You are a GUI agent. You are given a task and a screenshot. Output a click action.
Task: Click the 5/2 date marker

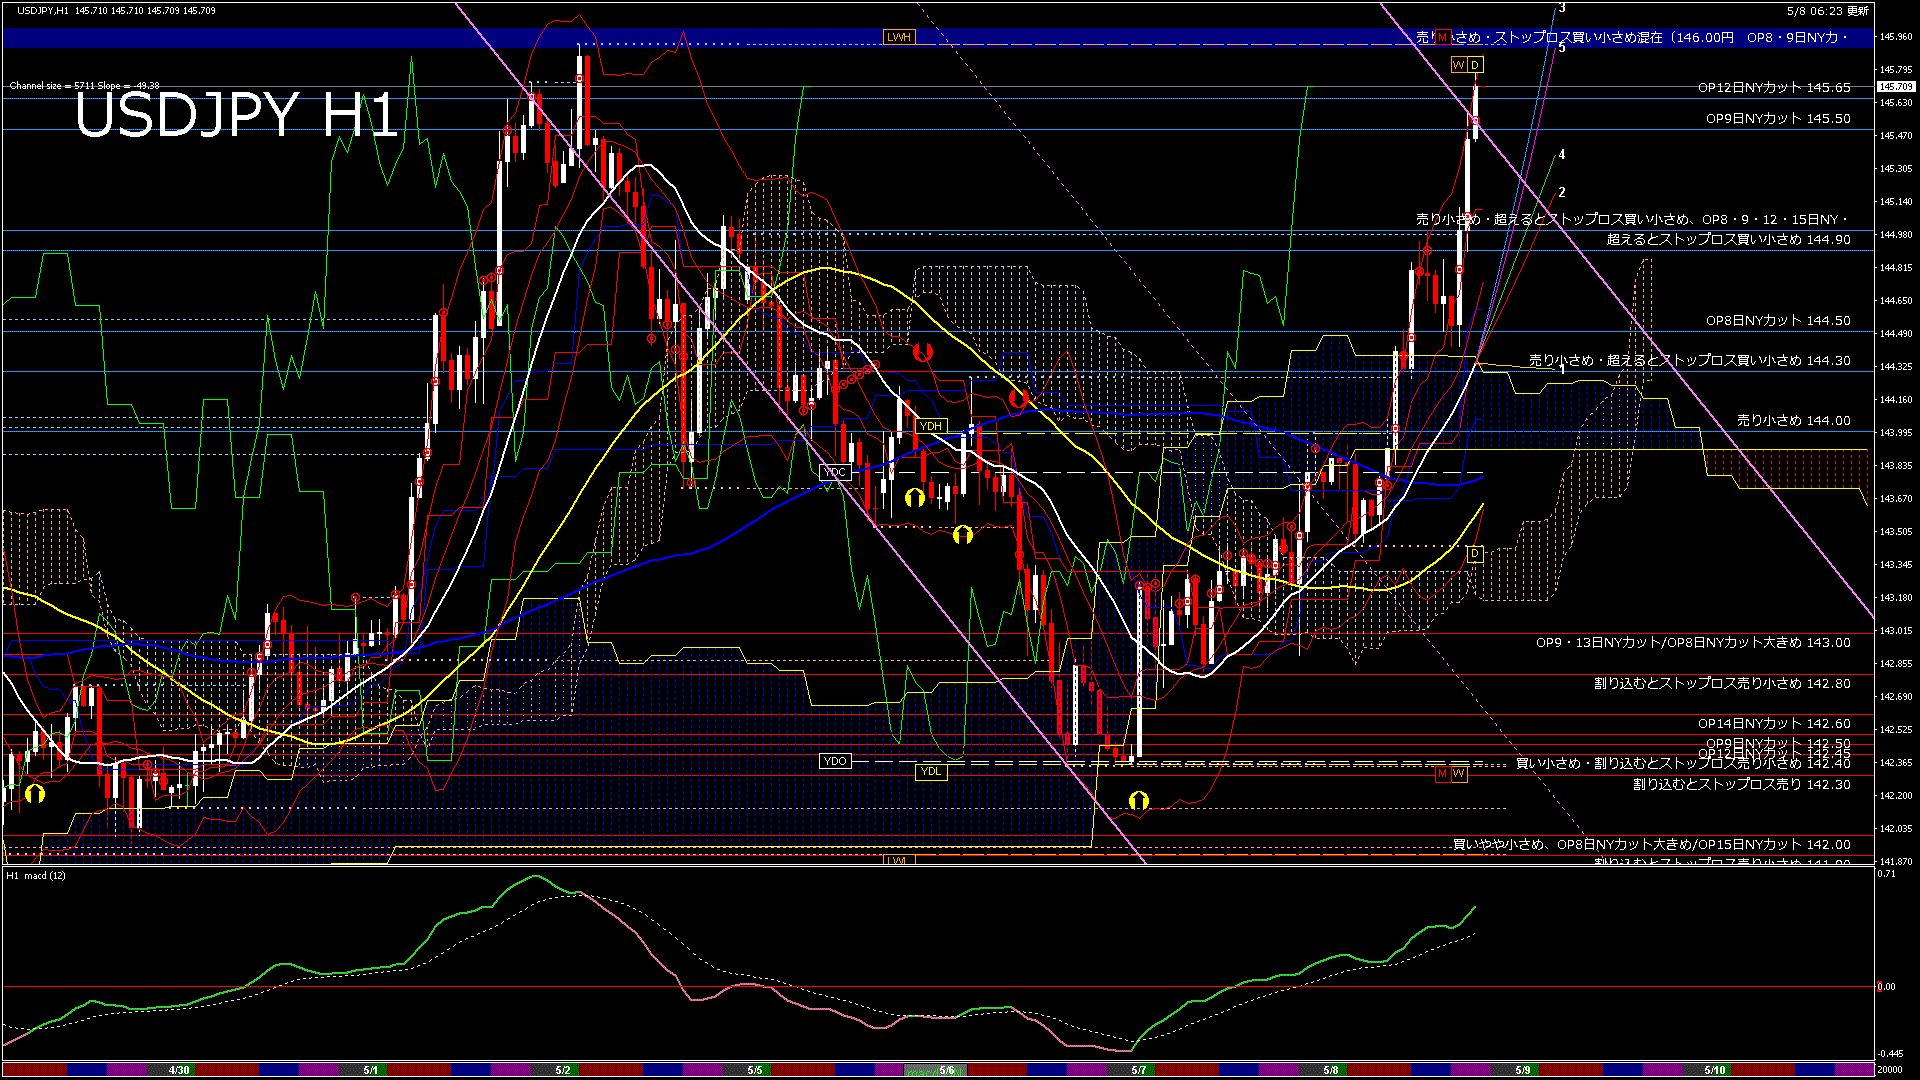pos(563,1070)
